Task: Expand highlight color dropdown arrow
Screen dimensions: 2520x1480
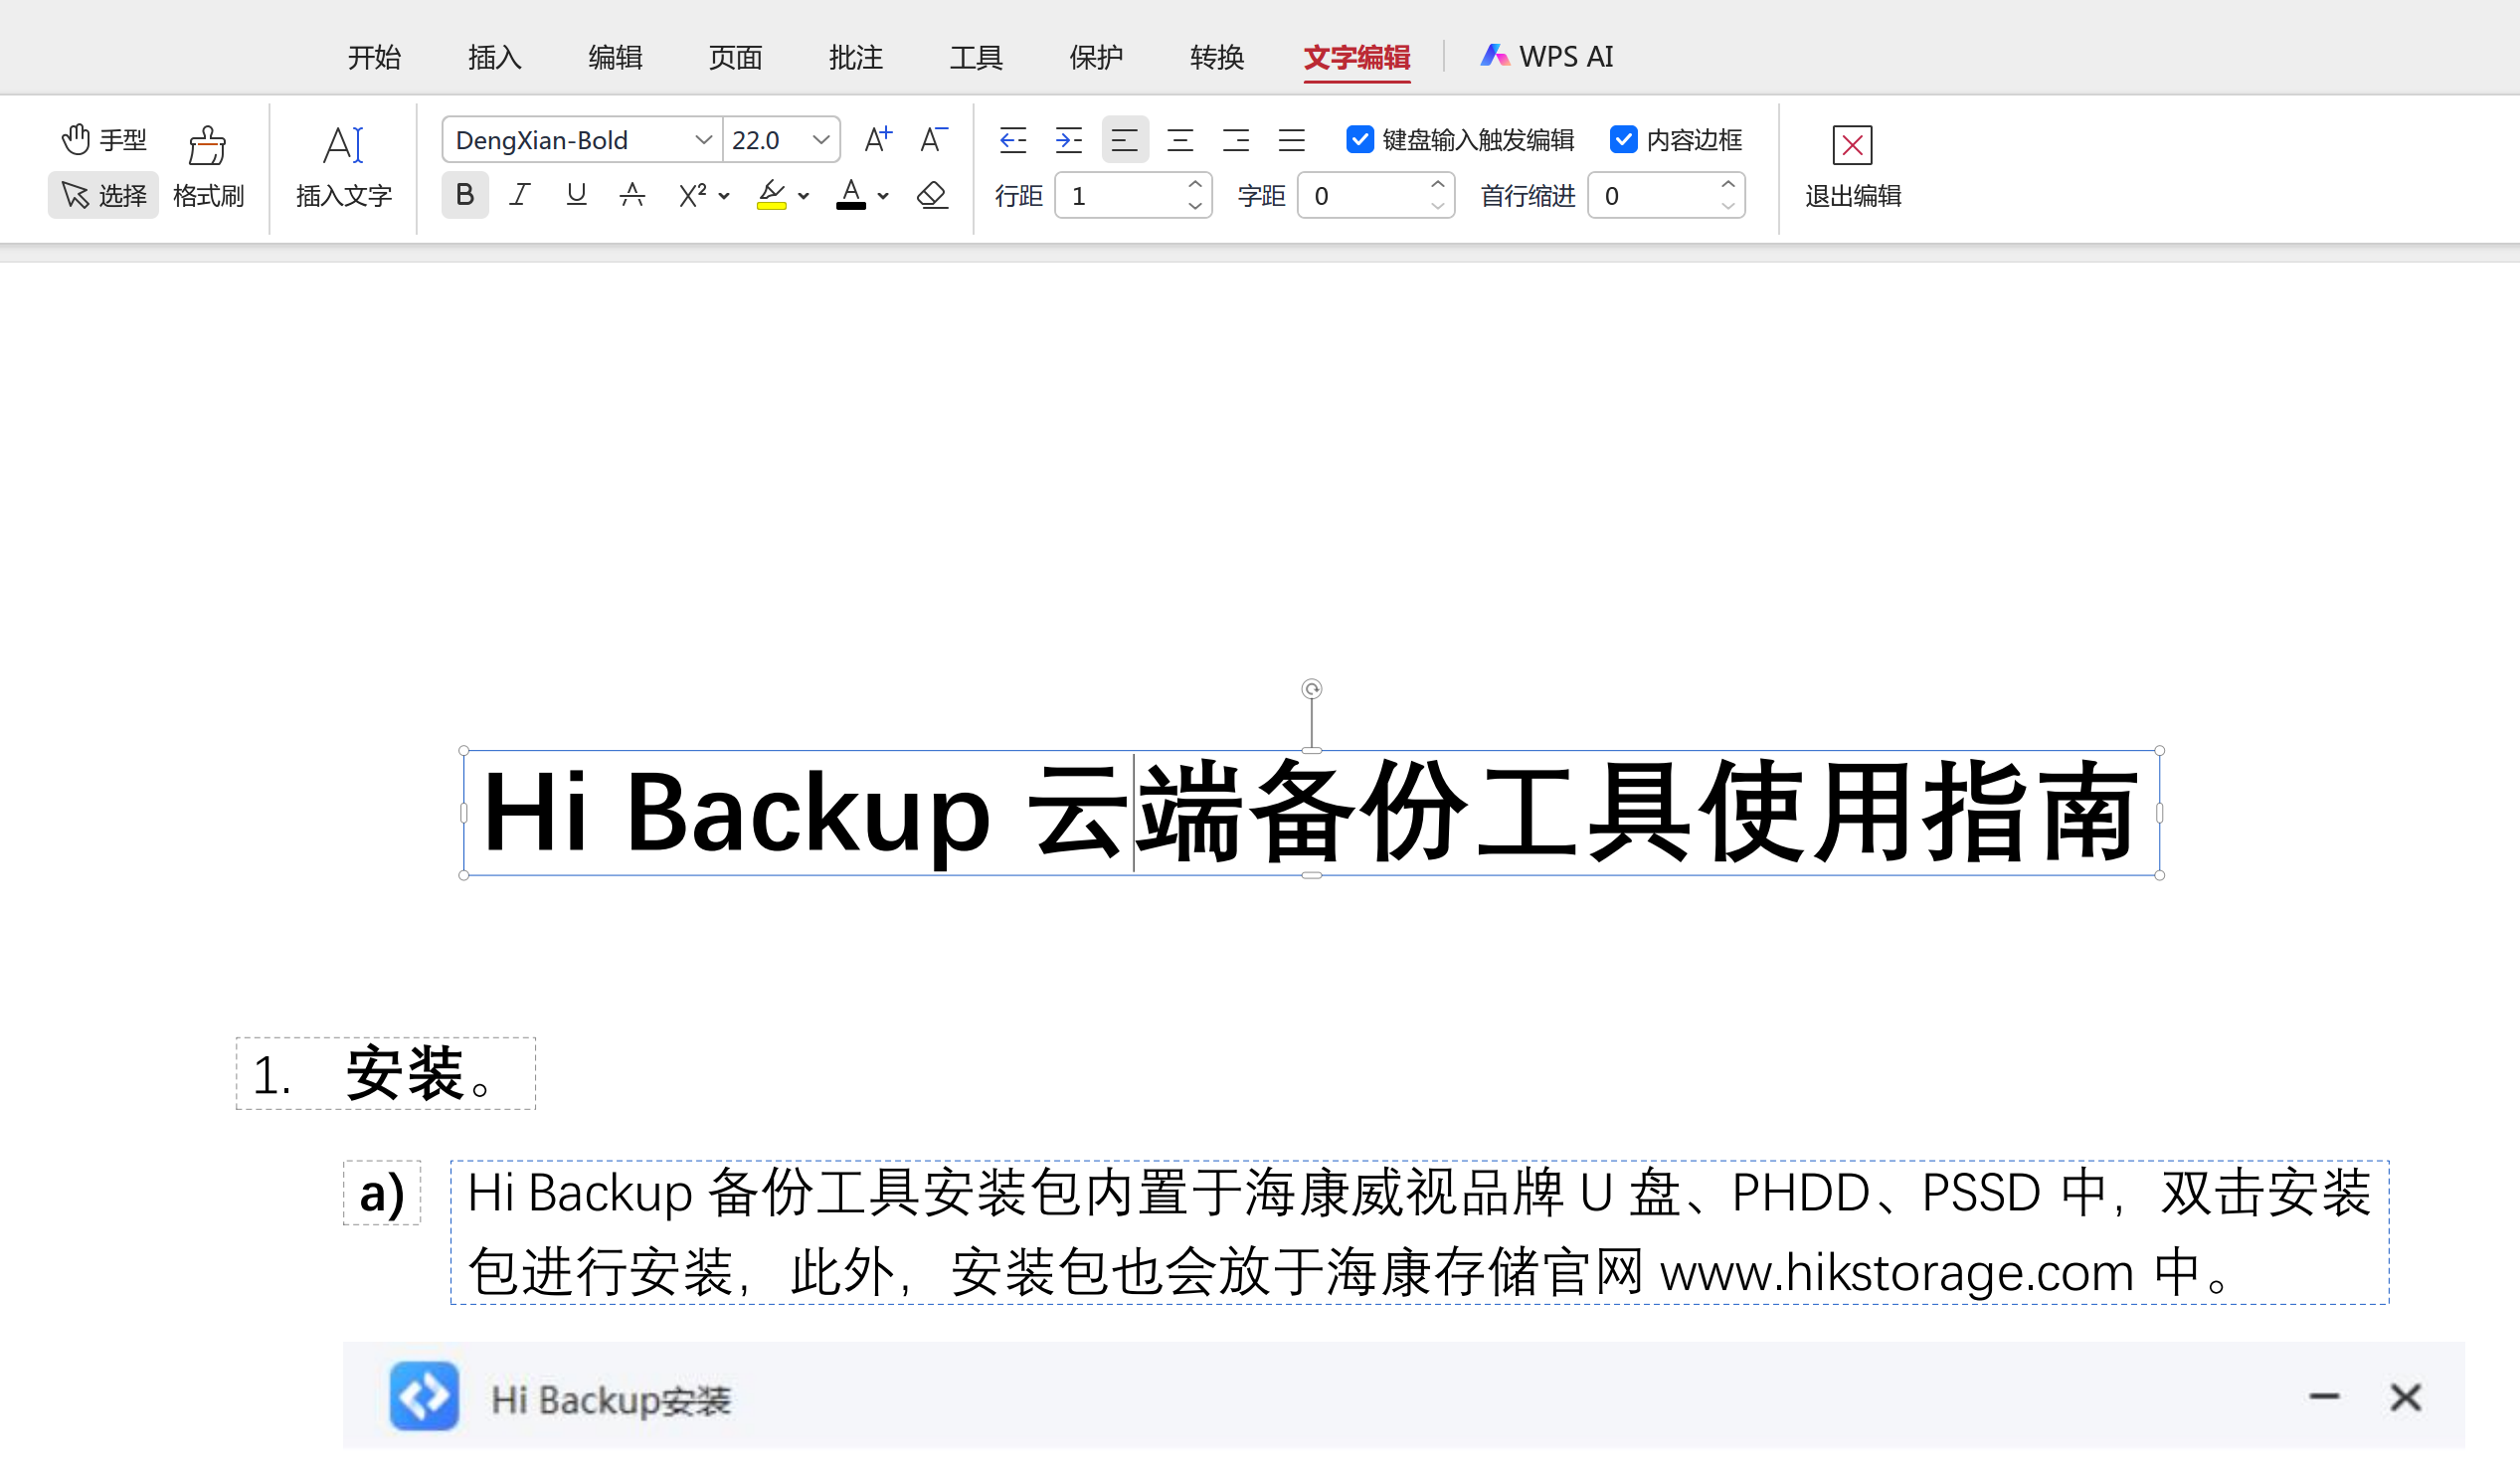Action: click(x=804, y=196)
